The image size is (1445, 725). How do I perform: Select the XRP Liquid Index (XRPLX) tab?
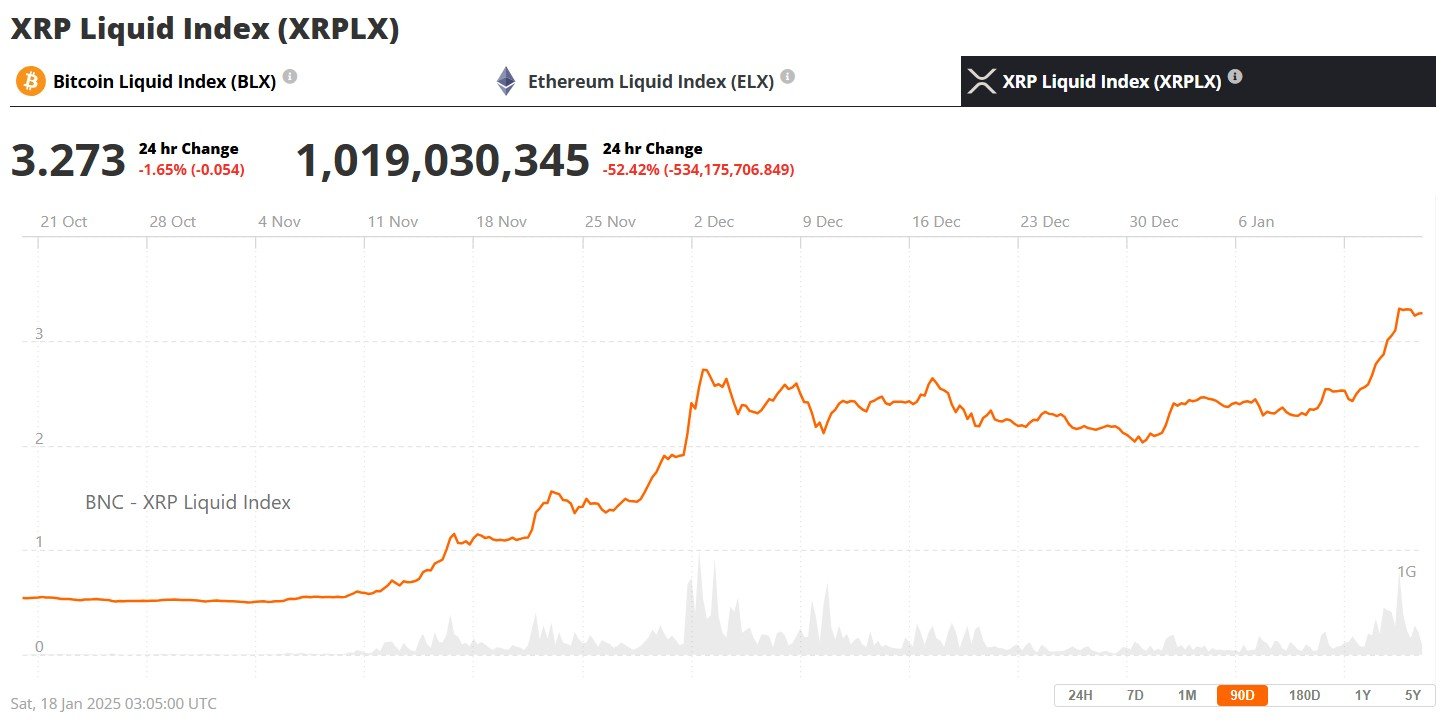click(x=1111, y=82)
